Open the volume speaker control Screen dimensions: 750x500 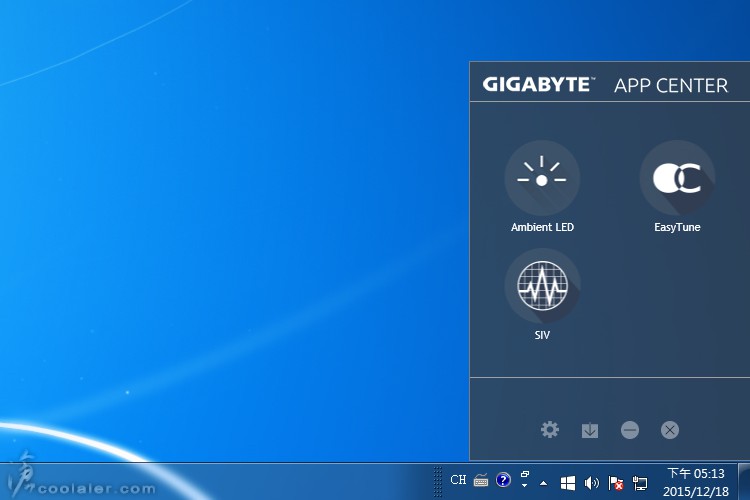(591, 483)
